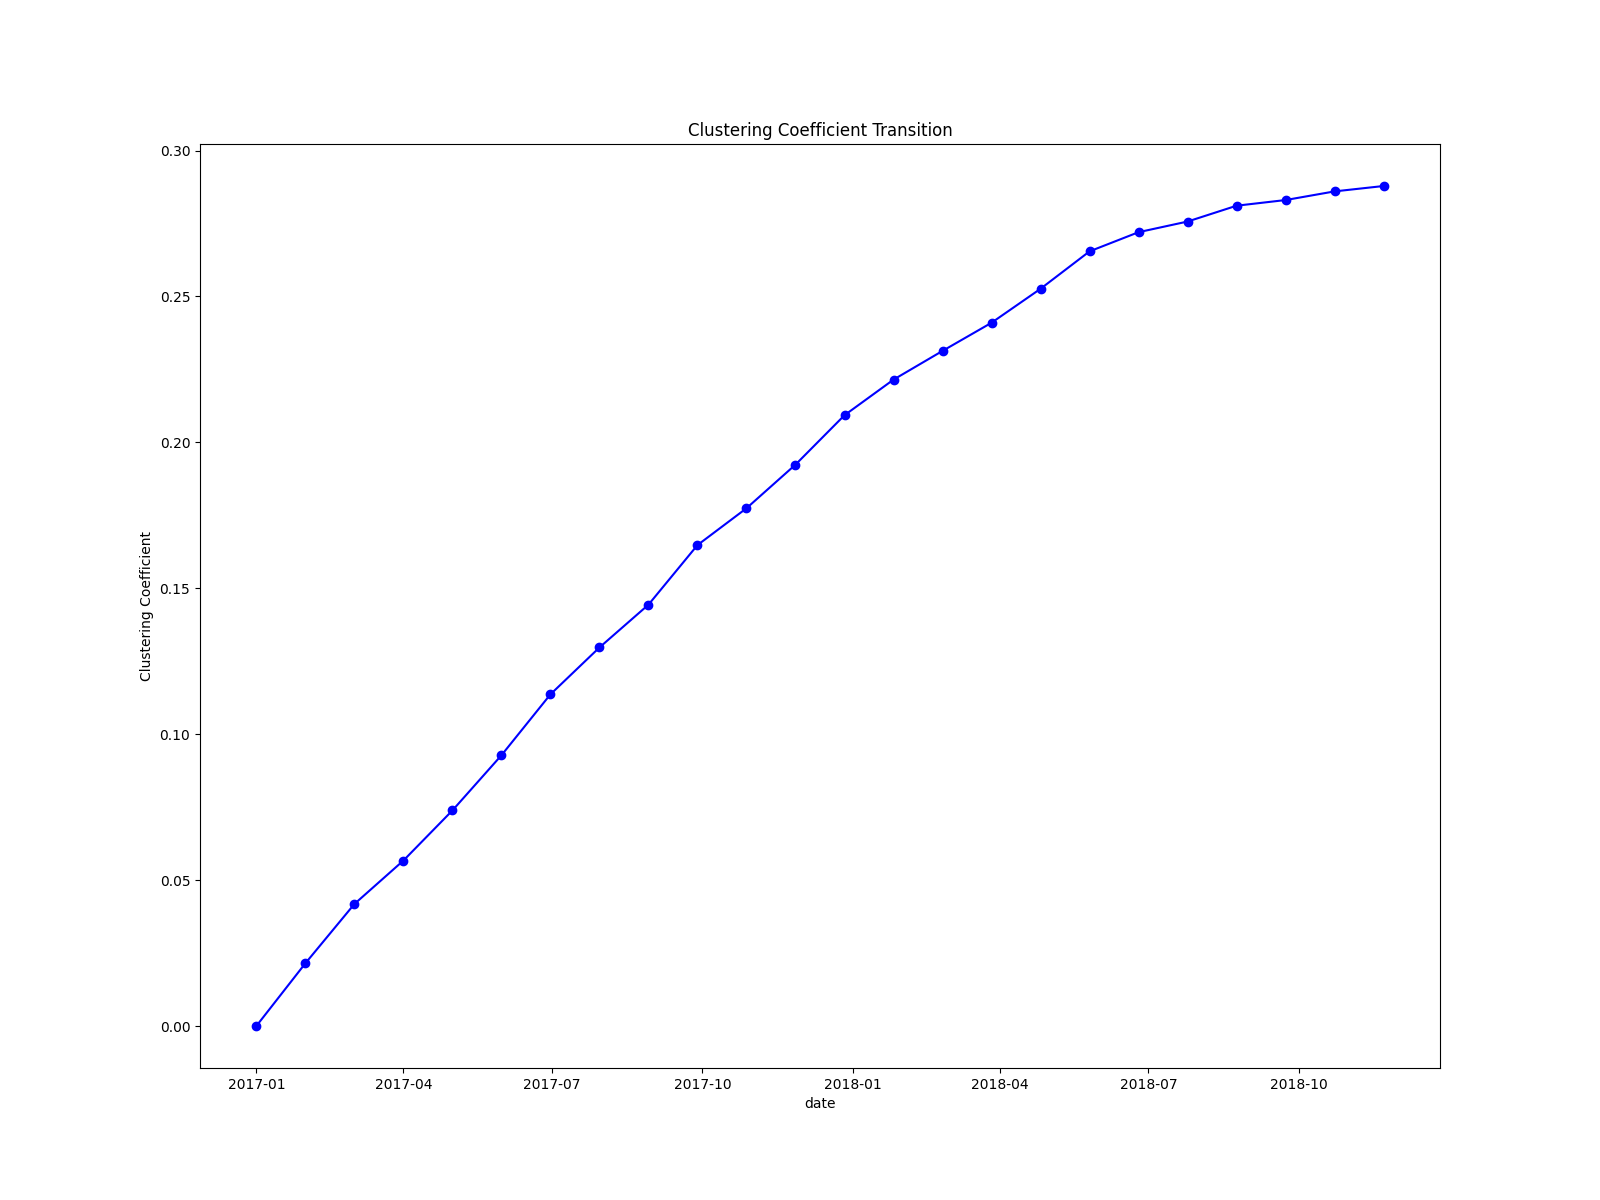1600x1200 pixels.
Task: Click the '2017-01' x-axis tick label
Action: [256, 1084]
